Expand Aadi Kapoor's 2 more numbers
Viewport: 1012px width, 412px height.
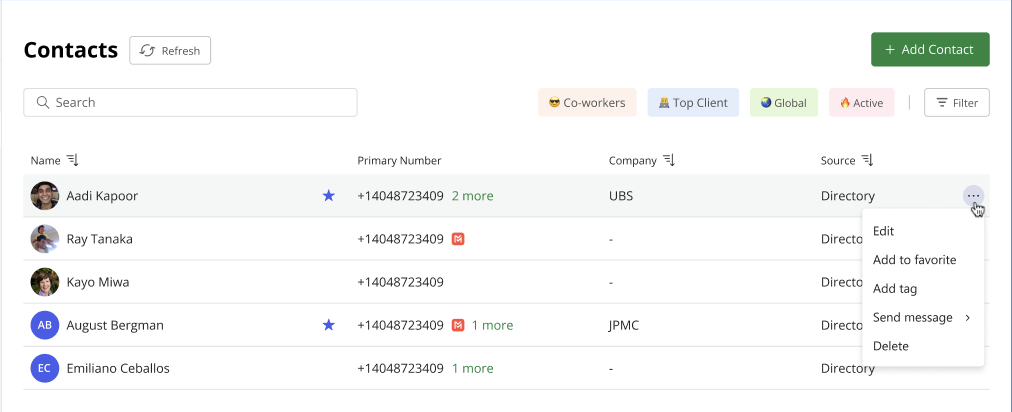coord(472,196)
